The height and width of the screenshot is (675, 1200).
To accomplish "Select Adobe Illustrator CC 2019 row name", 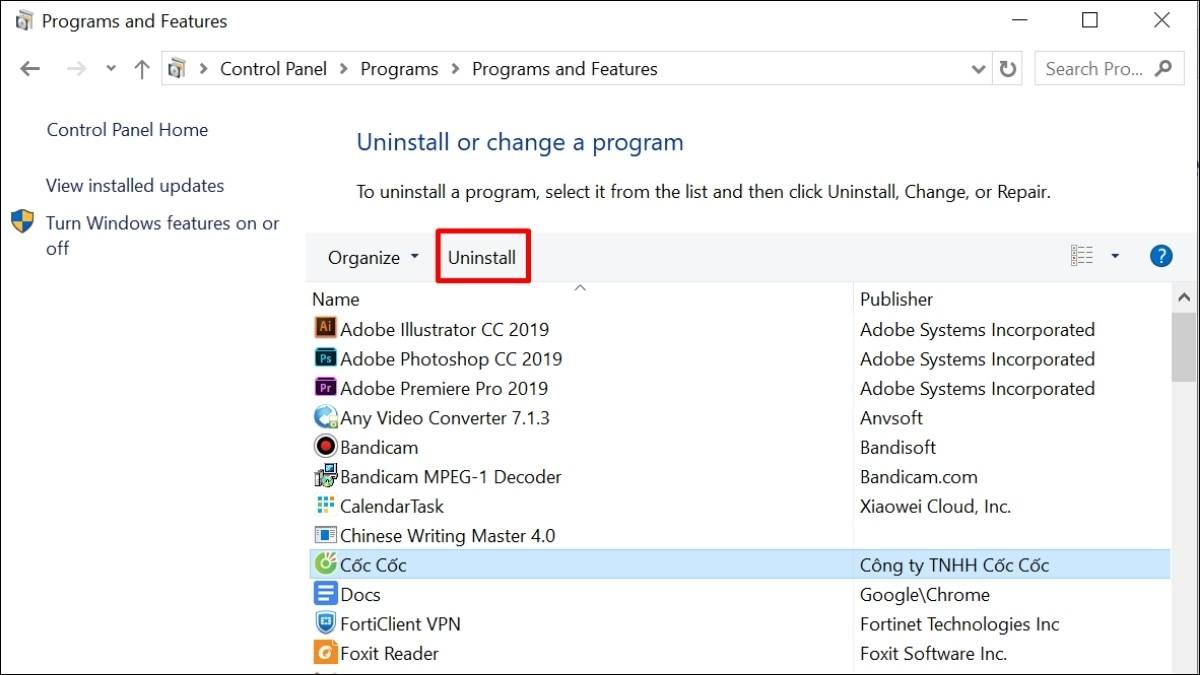I will 444,329.
